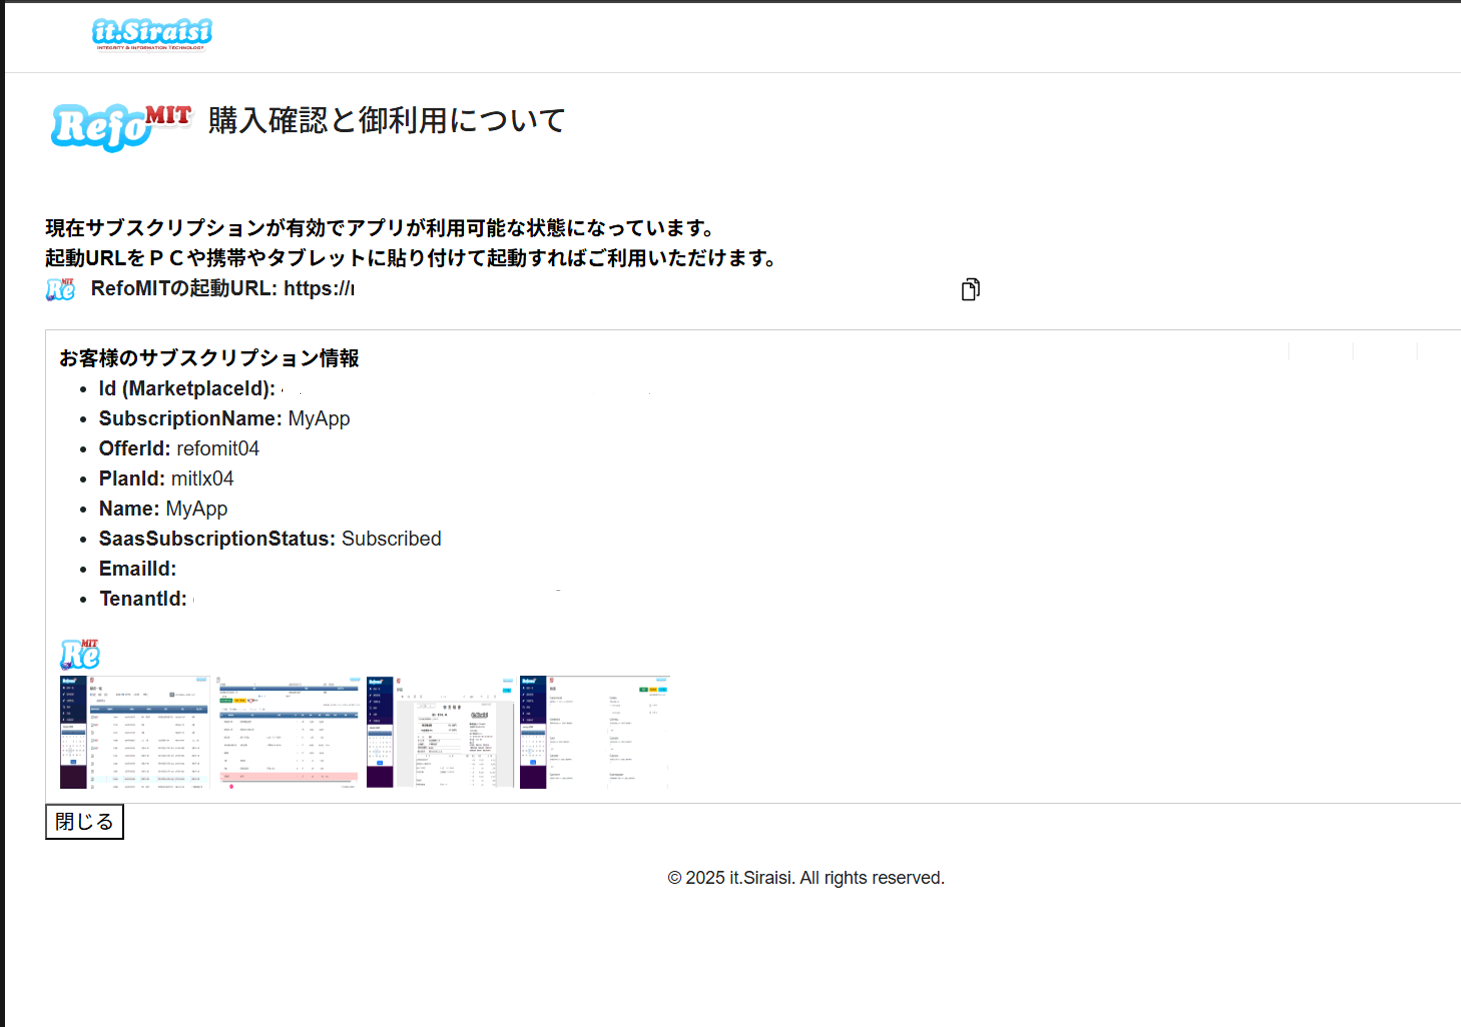The image size is (1461, 1027).
Task: Click the Re MIT icon above screenshots
Action: [x=80, y=654]
